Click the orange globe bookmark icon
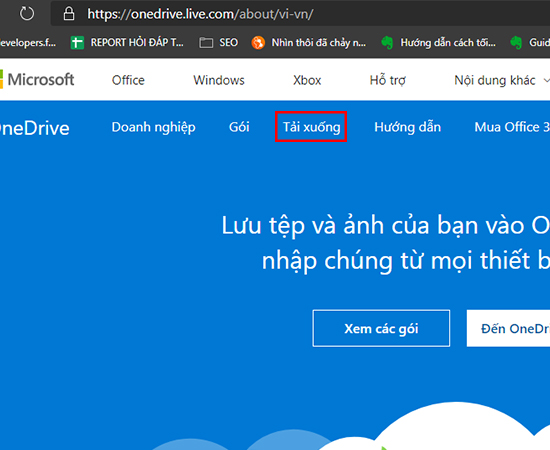Image resolution: width=550 pixels, height=450 pixels. [x=258, y=43]
